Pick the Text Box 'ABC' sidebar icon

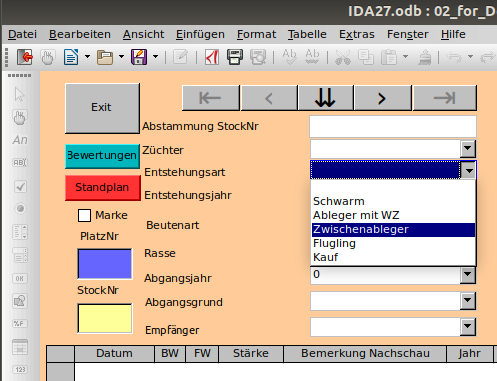pos(20,163)
